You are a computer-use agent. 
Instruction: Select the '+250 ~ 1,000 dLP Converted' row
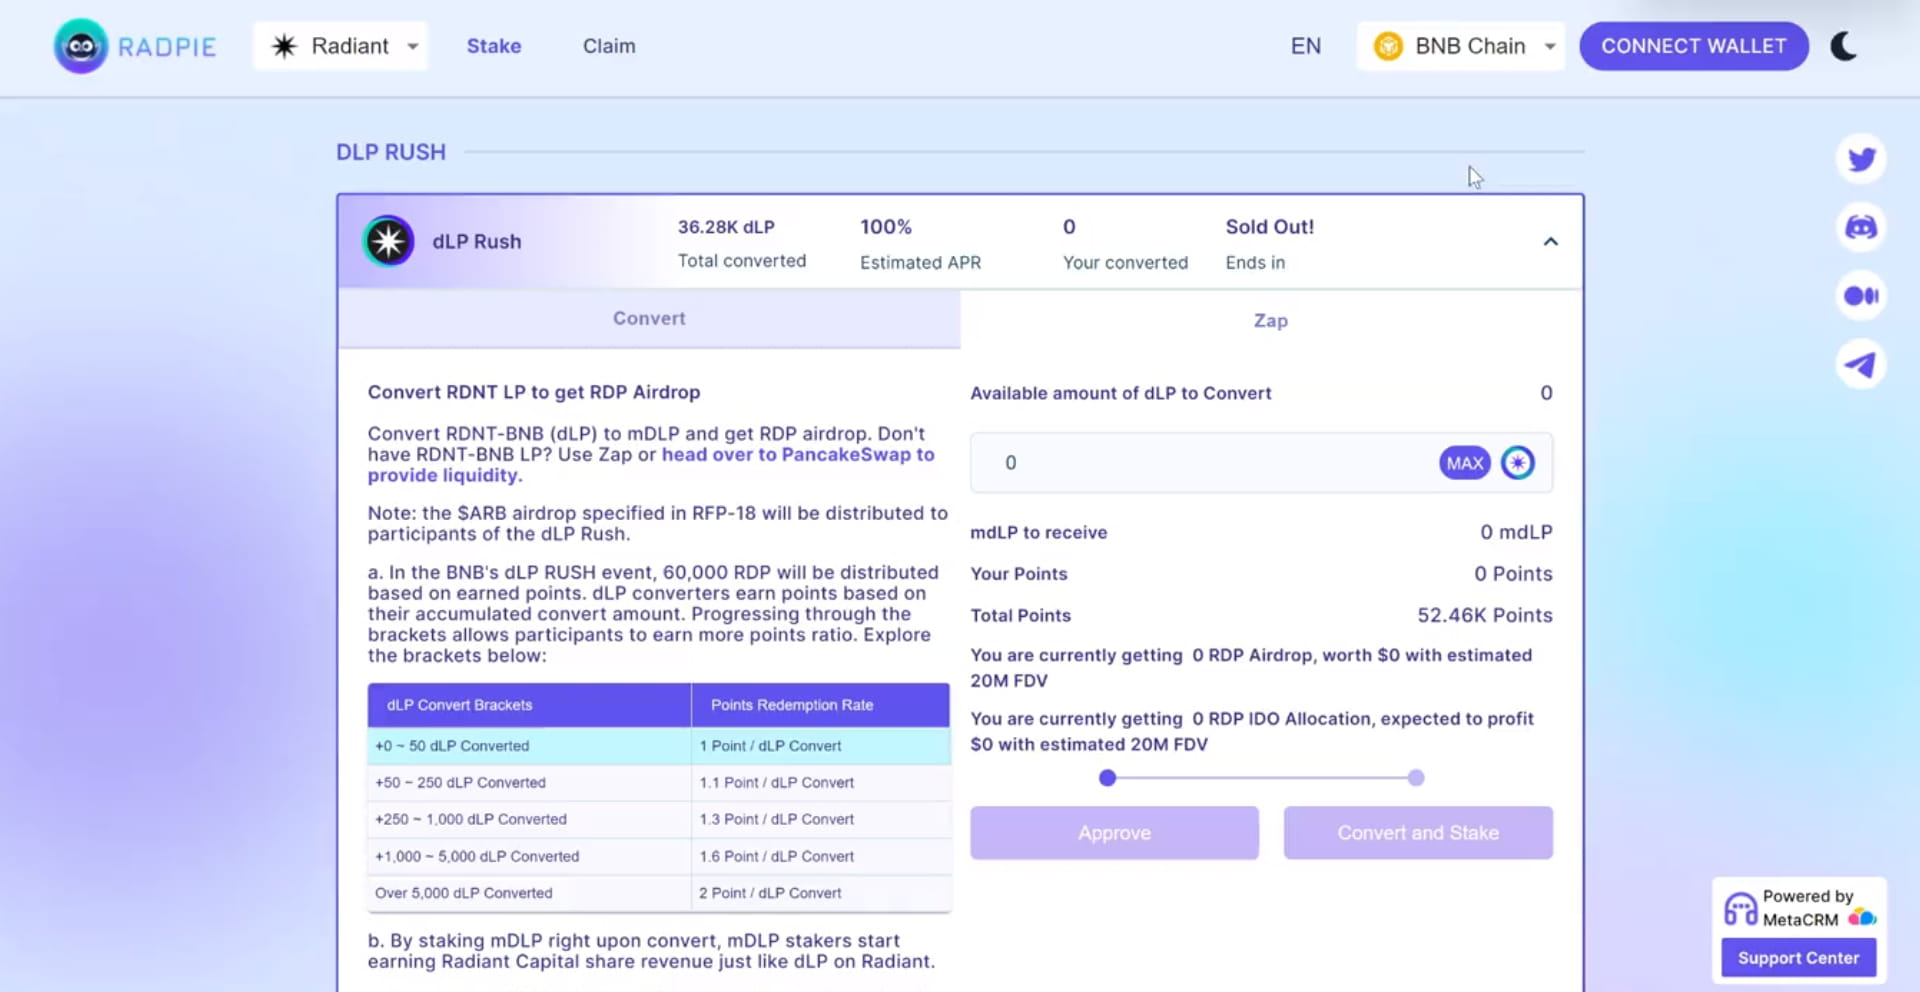(659, 820)
